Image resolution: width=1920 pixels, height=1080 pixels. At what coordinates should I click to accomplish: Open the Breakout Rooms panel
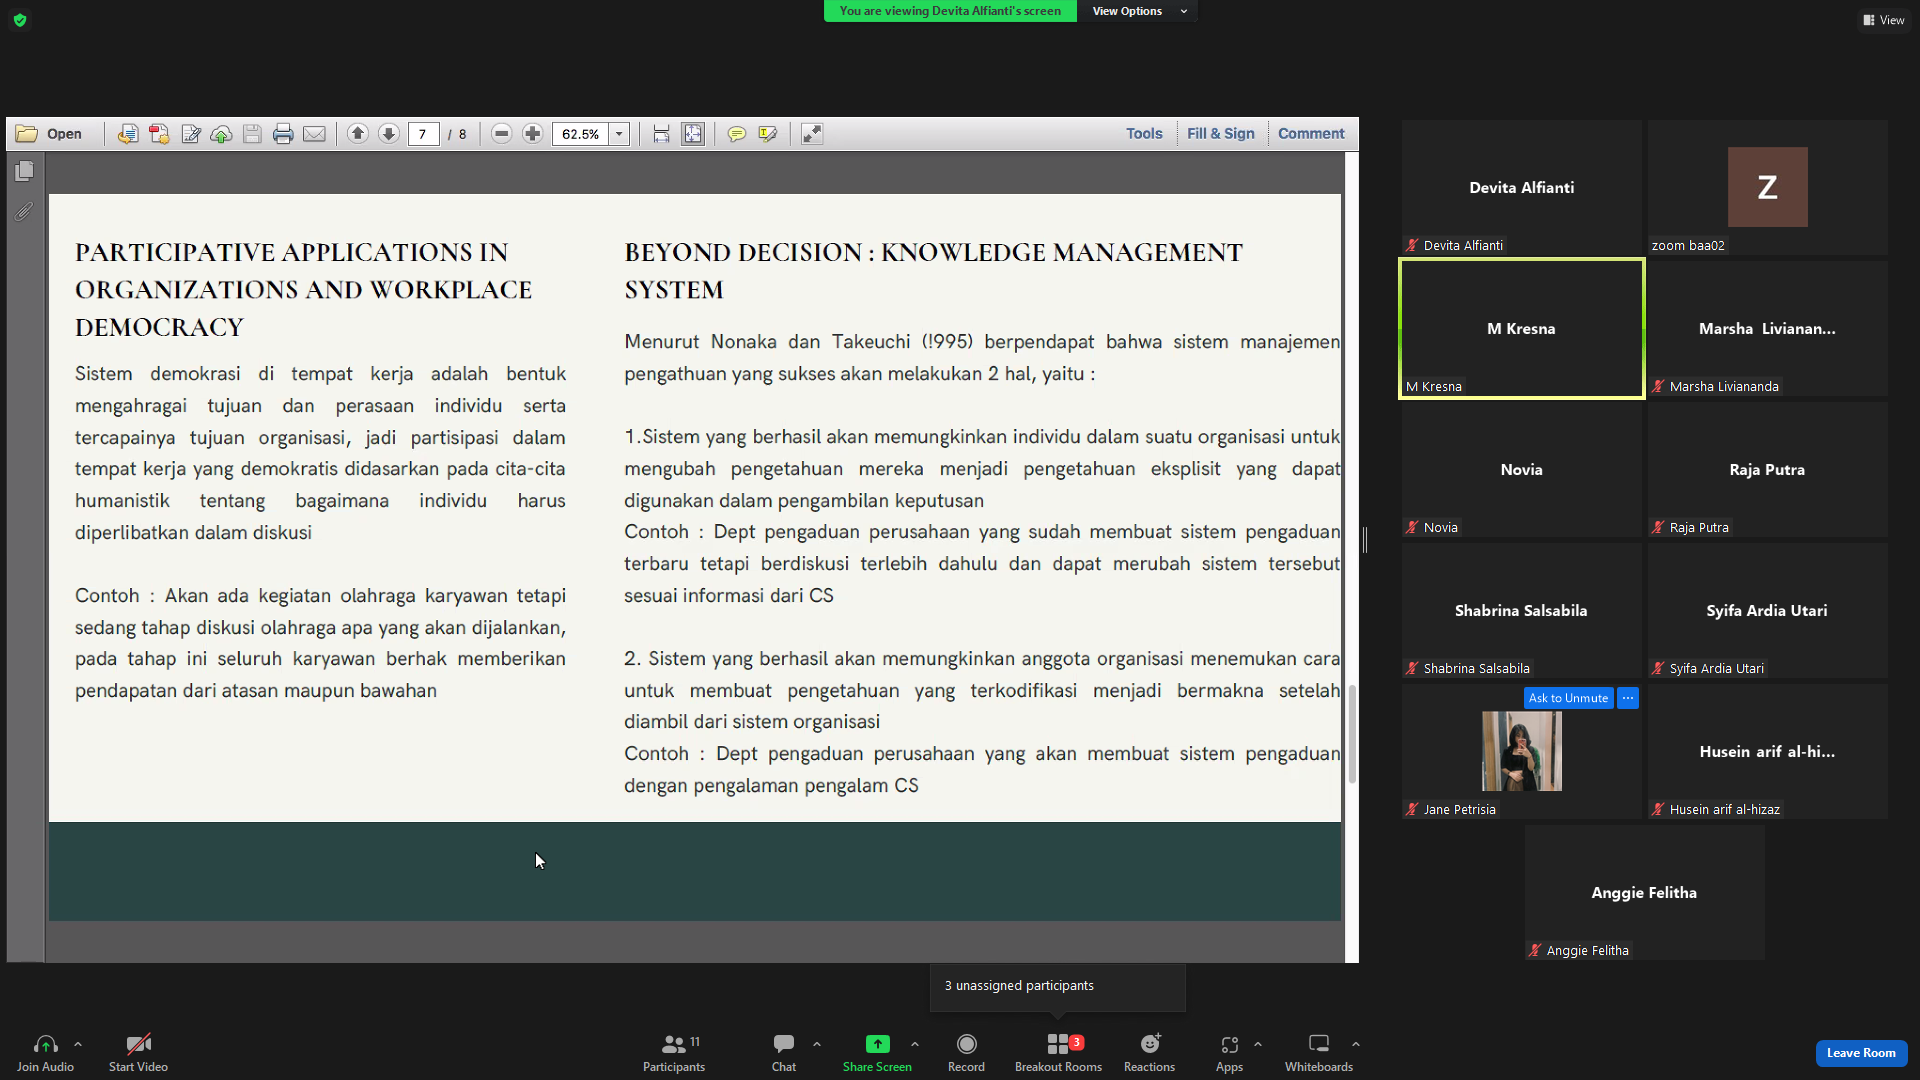(x=1058, y=1052)
